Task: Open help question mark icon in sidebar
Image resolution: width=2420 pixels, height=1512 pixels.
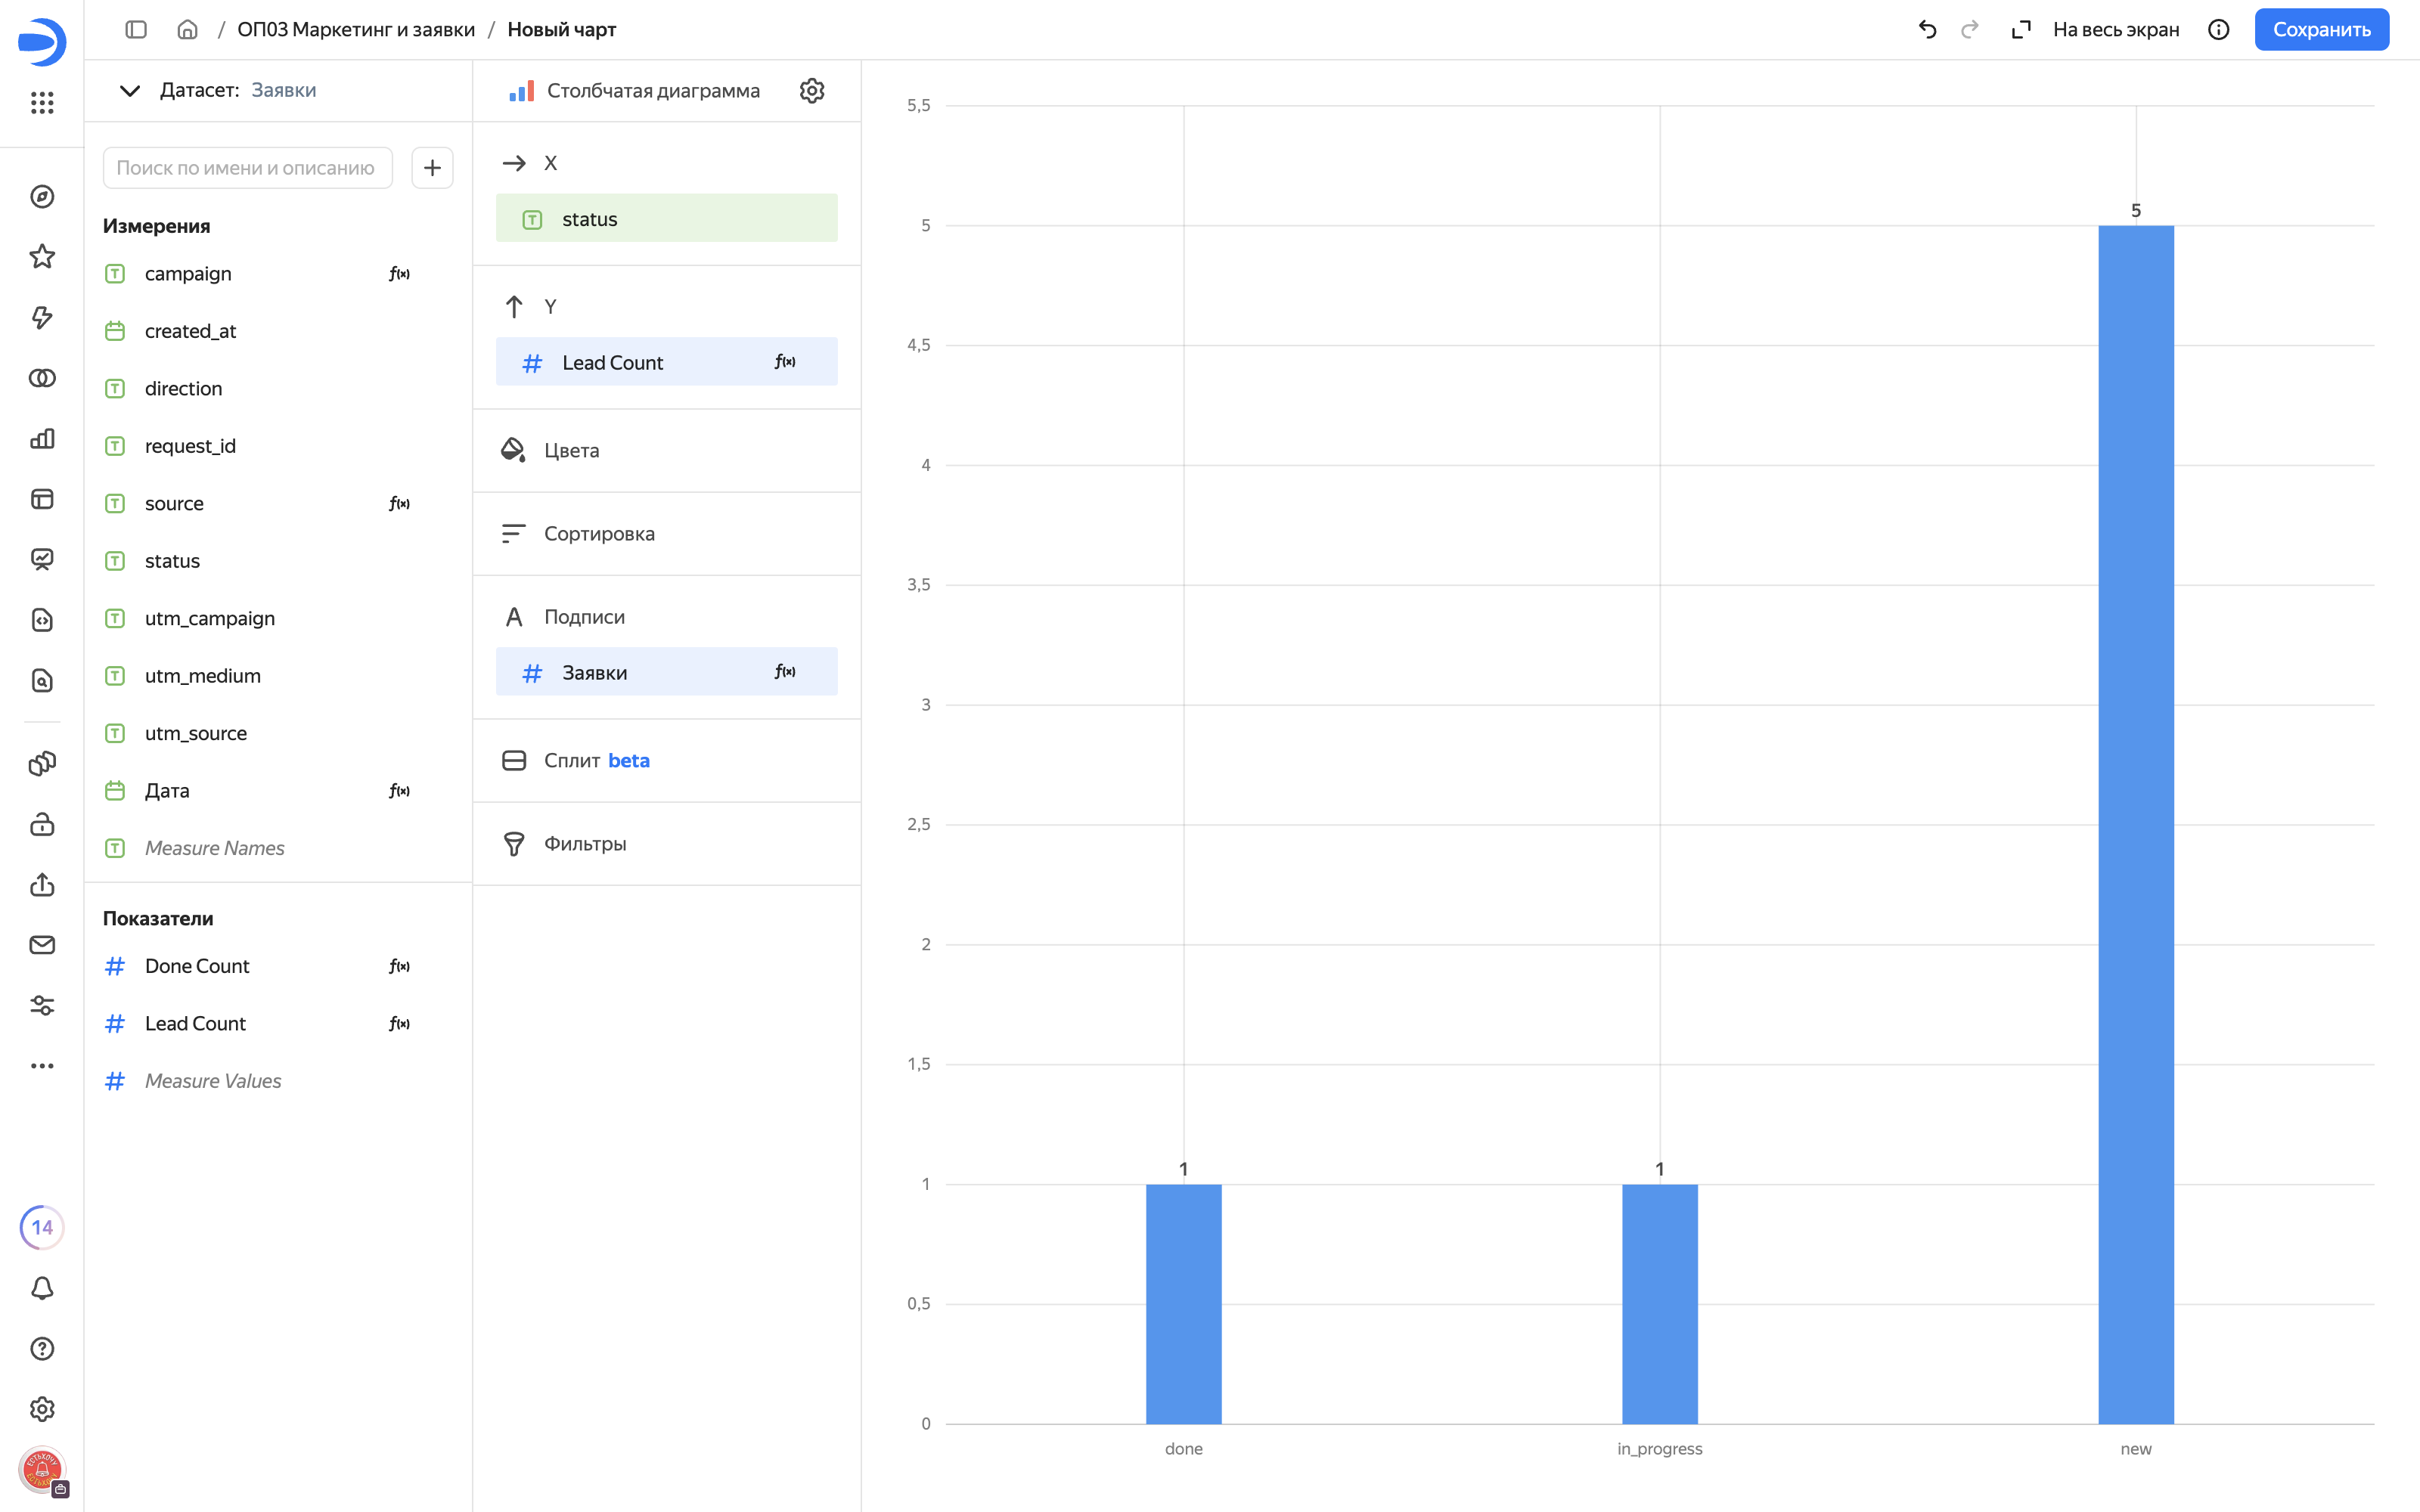Action: [42, 1348]
